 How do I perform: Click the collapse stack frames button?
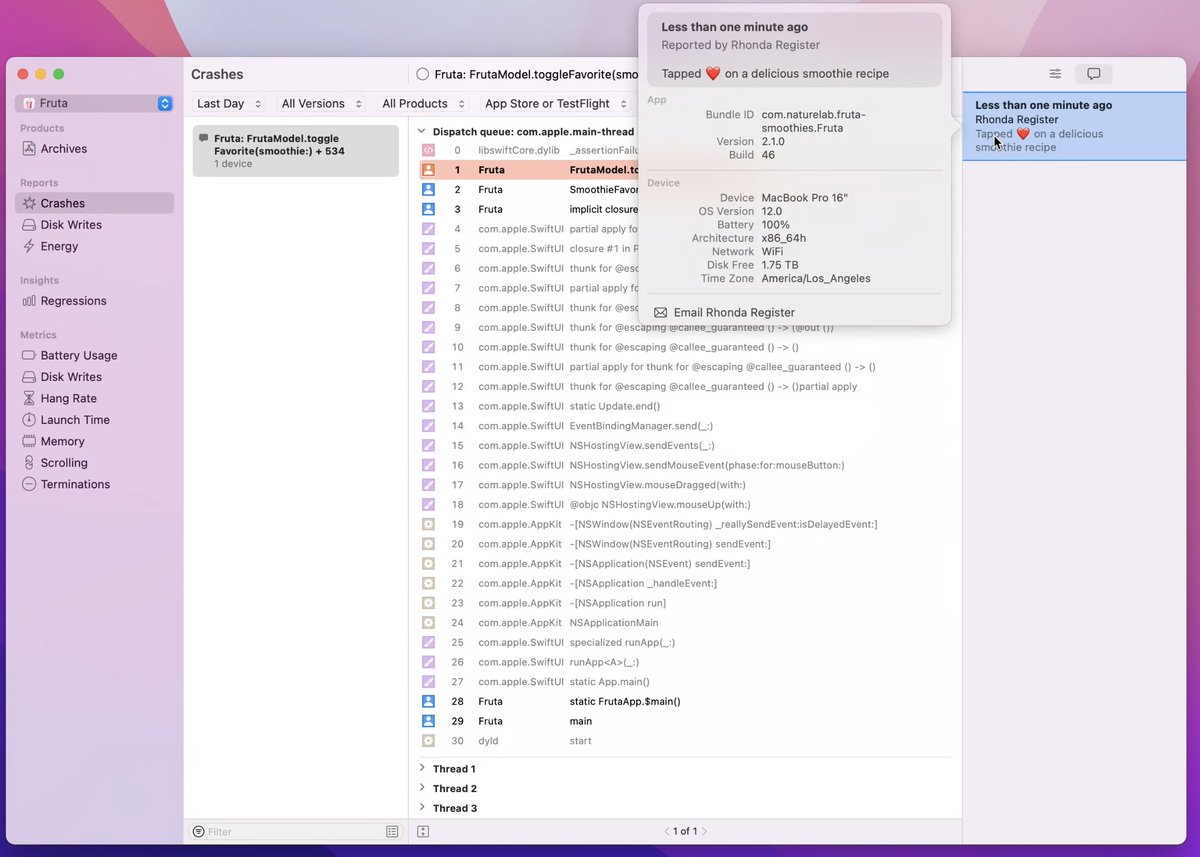click(423, 832)
